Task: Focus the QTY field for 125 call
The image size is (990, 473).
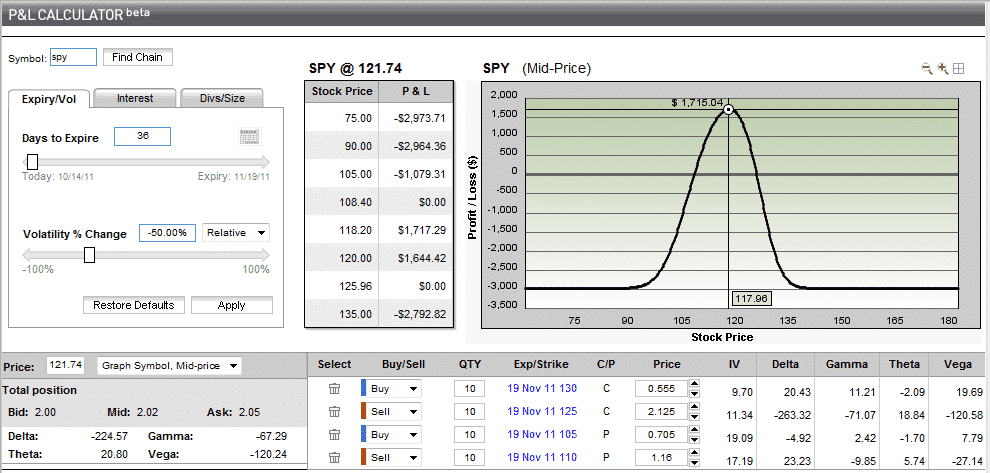Action: pyautogui.click(x=470, y=412)
